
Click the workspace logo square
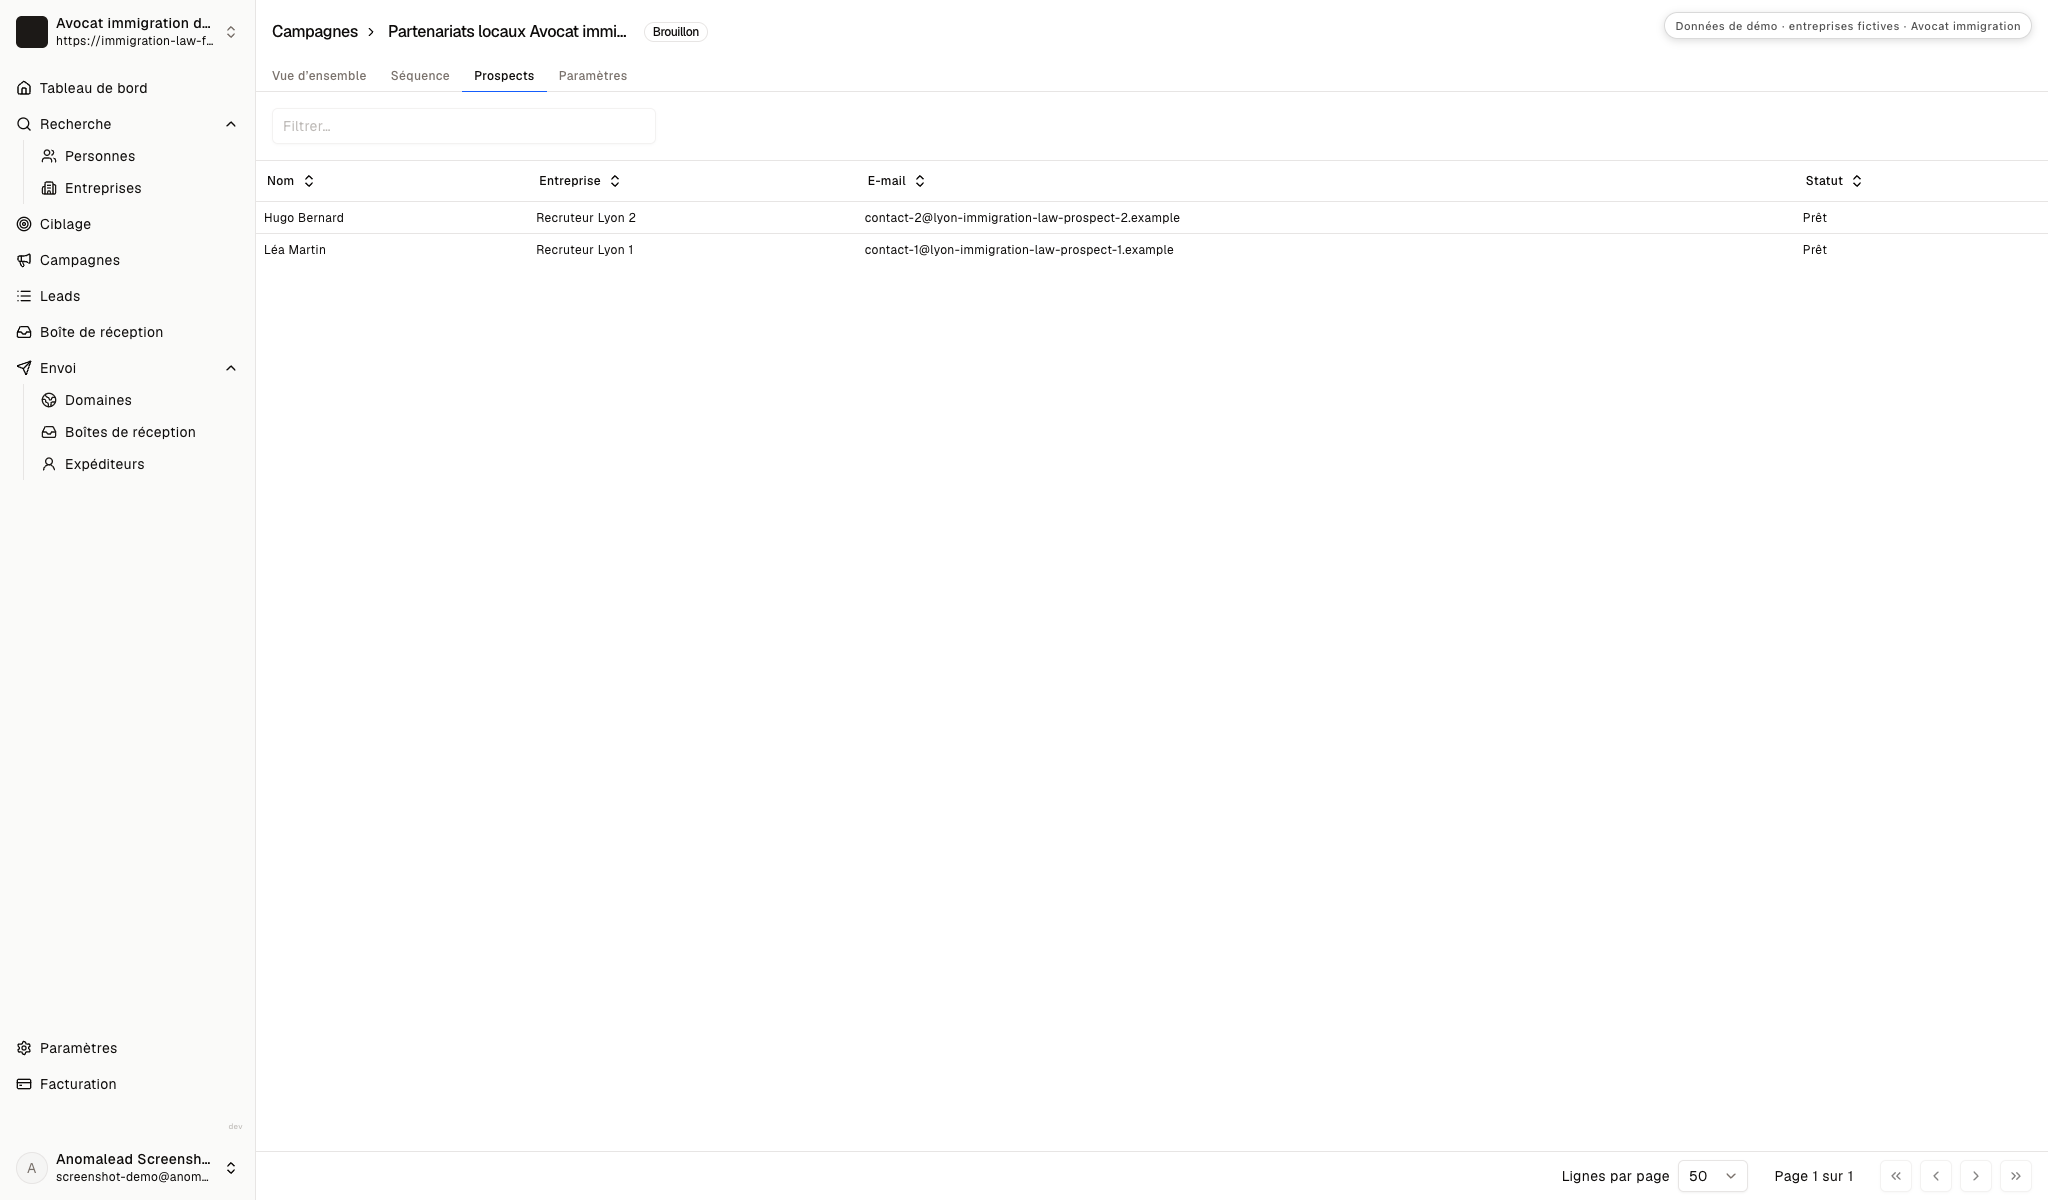[x=32, y=32]
